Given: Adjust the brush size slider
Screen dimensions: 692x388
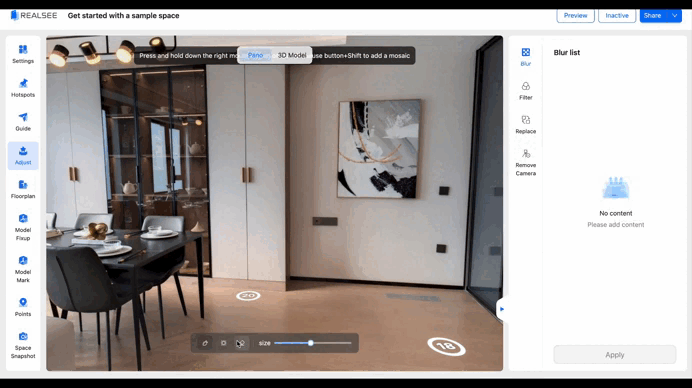Looking at the screenshot, I should [x=312, y=343].
